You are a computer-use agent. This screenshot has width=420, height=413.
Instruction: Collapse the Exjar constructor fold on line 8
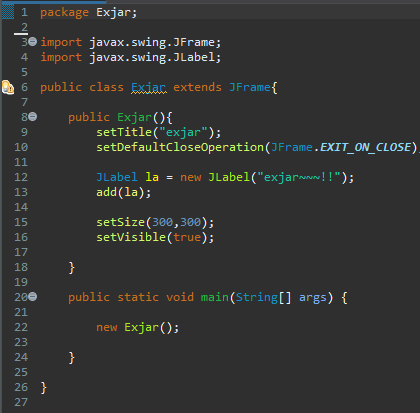[x=32, y=116]
